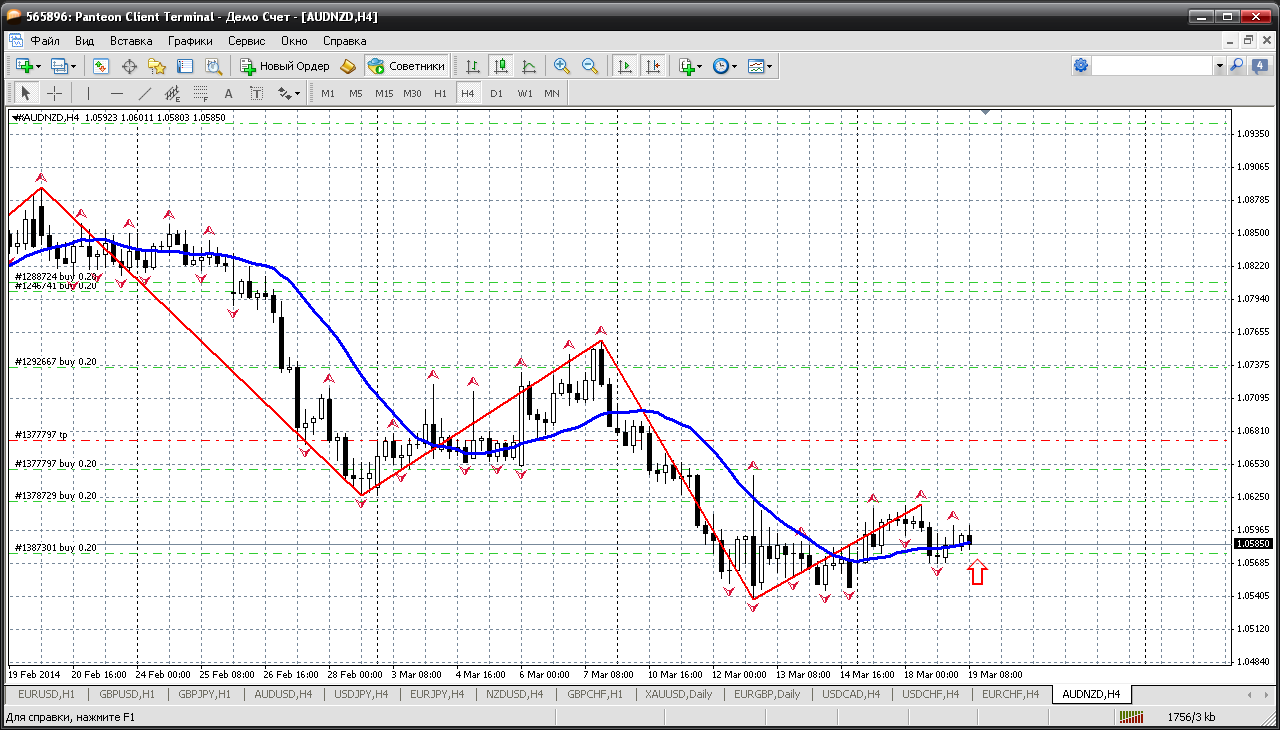Viewport: 1280px width, 730px height.
Task: Toggle Советники auto trading
Action: tap(406, 66)
